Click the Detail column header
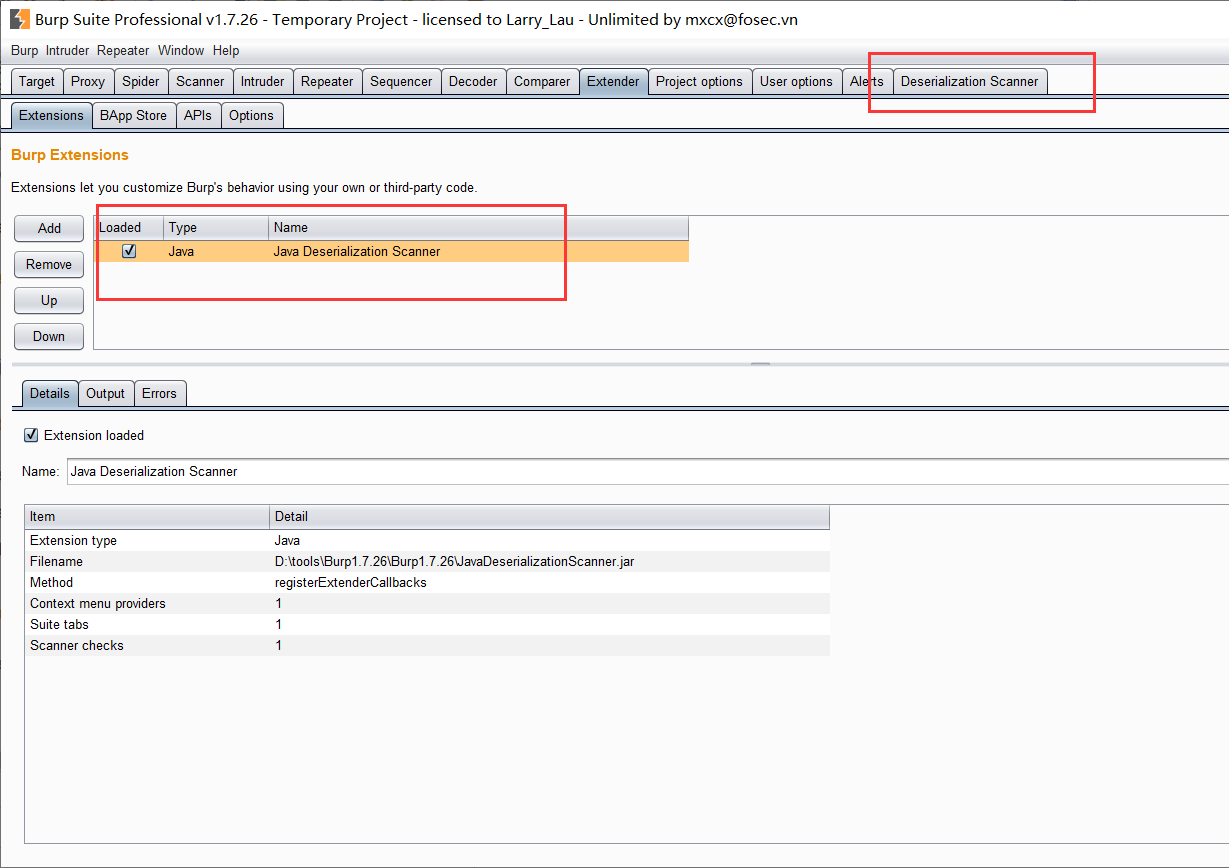Viewport: 1229px width, 868px height. click(x=550, y=516)
